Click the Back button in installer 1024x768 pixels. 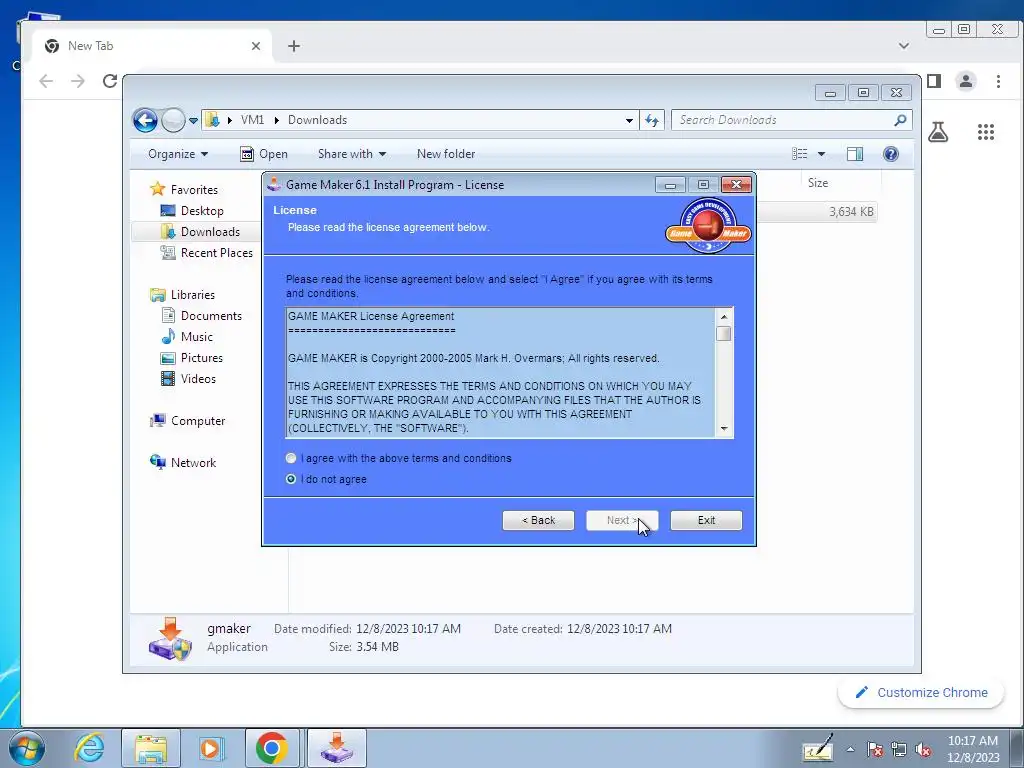coord(538,520)
